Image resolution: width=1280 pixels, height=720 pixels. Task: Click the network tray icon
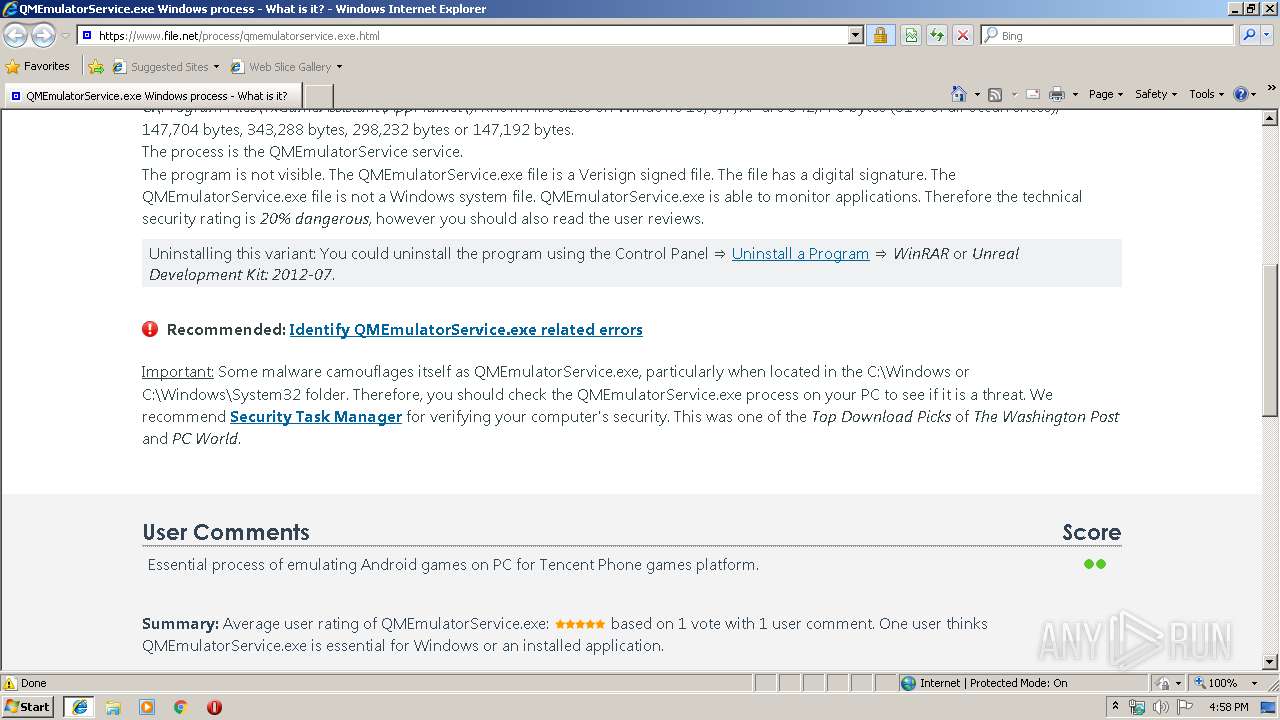click(1138, 707)
